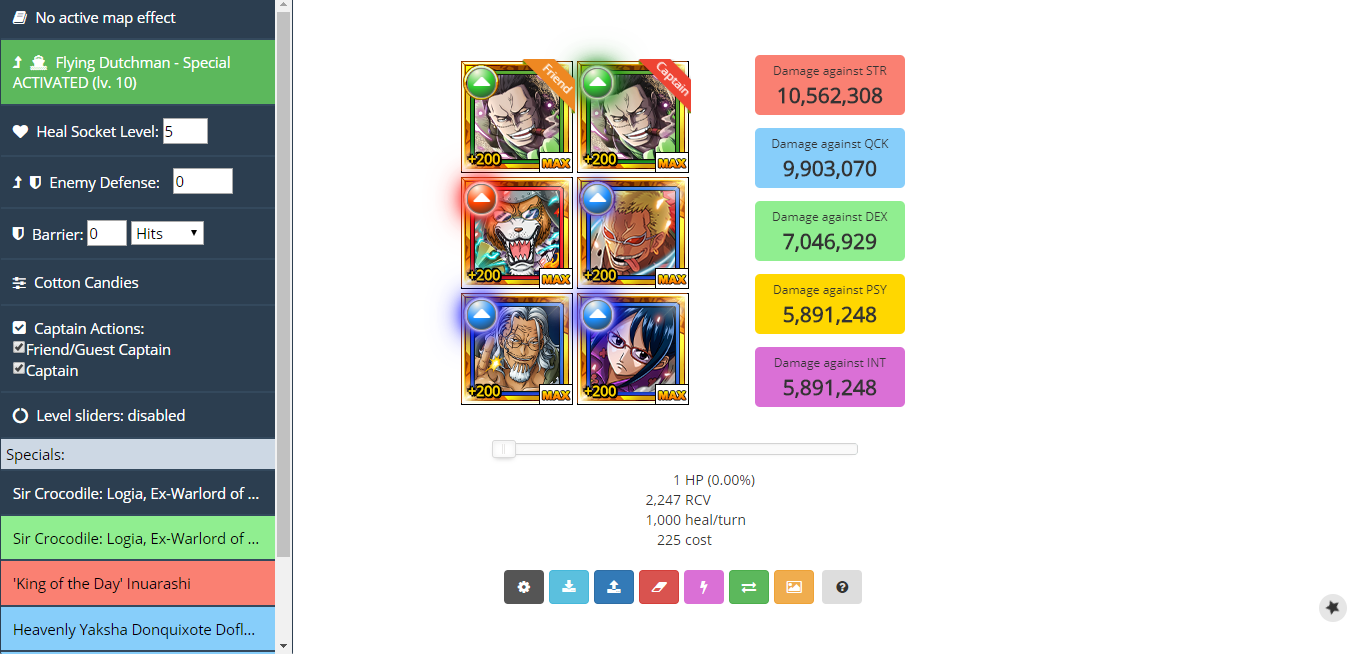
Task: Click the orange image screenshot button
Action: coord(794,587)
